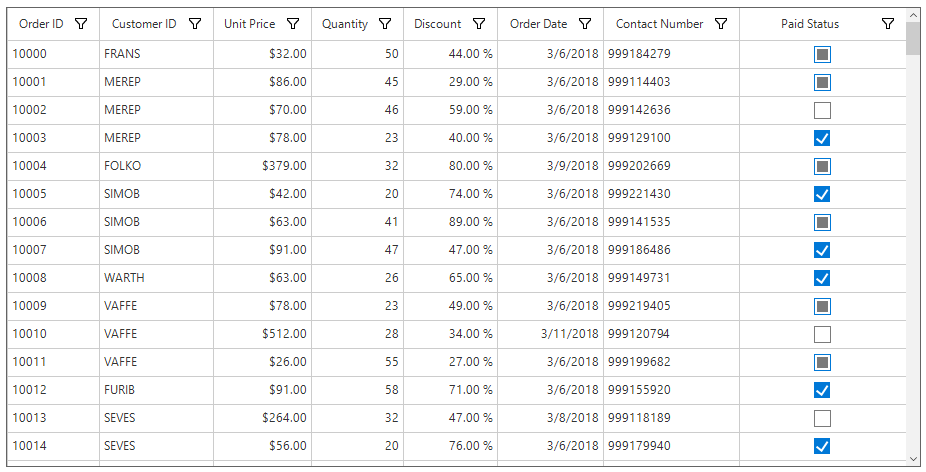Select the Order ID cell 10000
The image size is (926, 472).
tap(53, 54)
